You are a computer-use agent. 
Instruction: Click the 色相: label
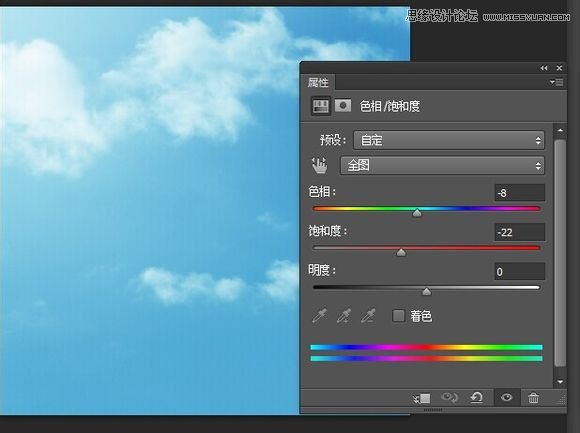click(322, 192)
